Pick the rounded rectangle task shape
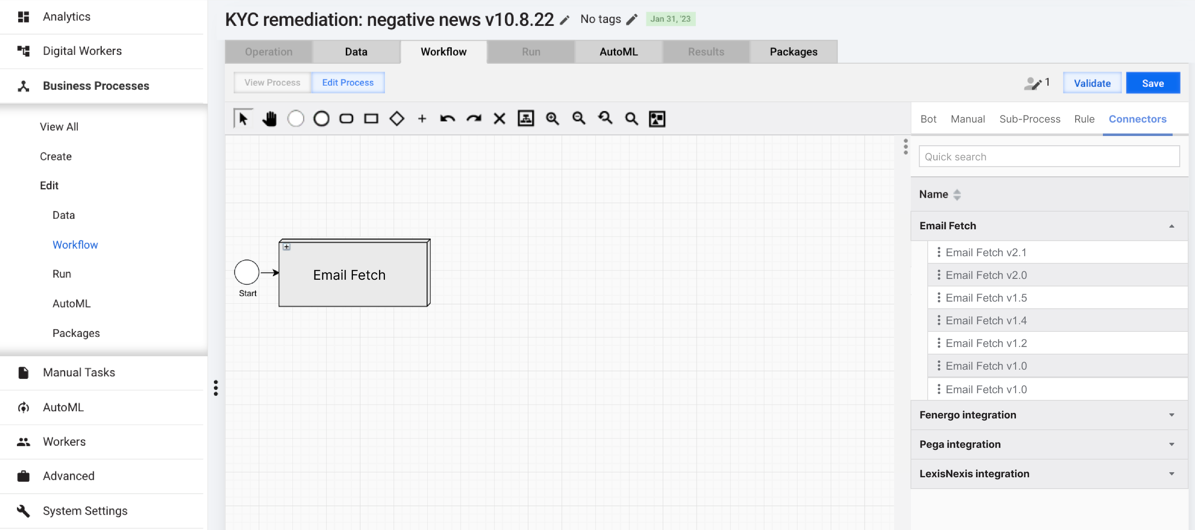Viewport: 1195px width, 530px height. tap(346, 118)
